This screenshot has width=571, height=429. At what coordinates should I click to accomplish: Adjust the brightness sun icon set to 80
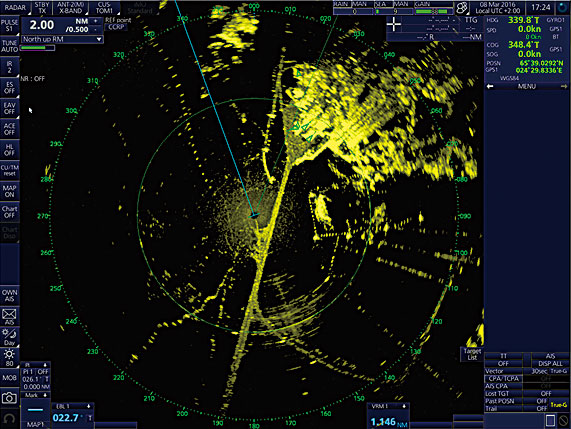pyautogui.click(x=9, y=357)
